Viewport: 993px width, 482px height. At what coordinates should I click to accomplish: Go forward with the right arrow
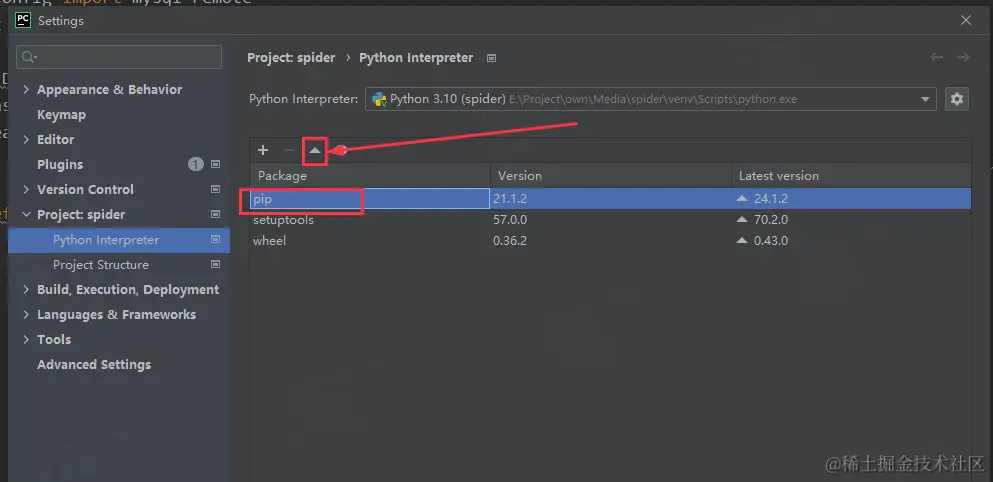coord(963,57)
